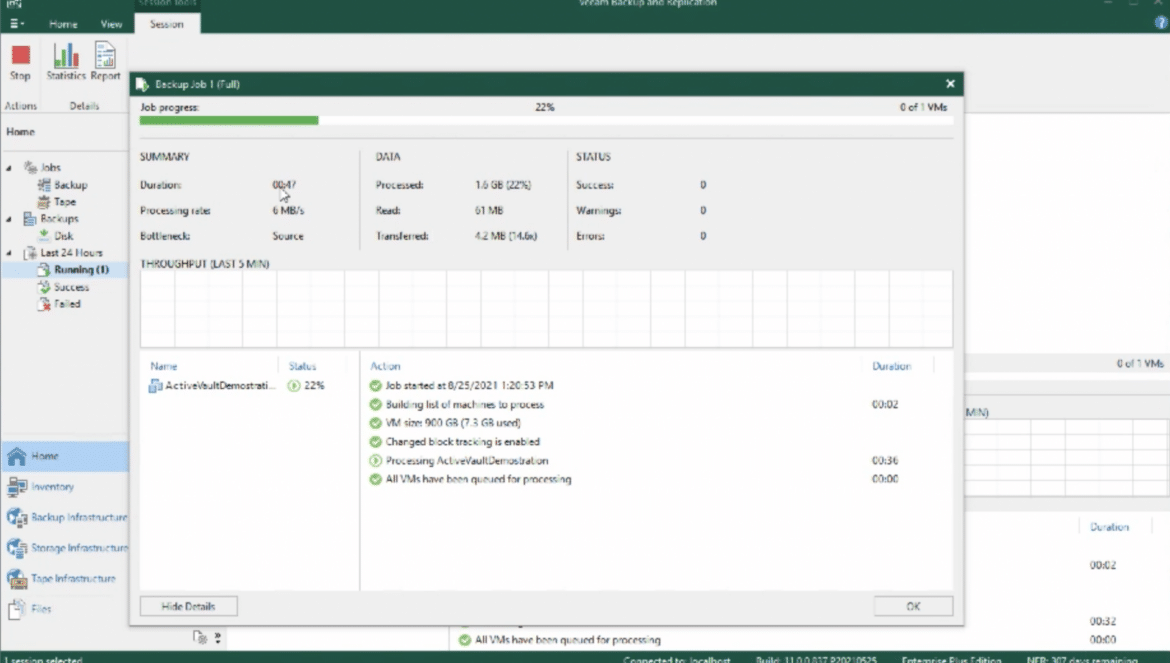Click the 'Enterprise Plus Edition' status bar text
Viewport: 1170px width, 663px height.
tap(951, 659)
